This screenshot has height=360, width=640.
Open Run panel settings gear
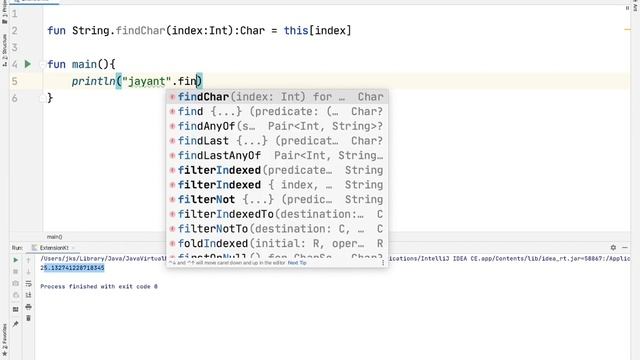613,247
